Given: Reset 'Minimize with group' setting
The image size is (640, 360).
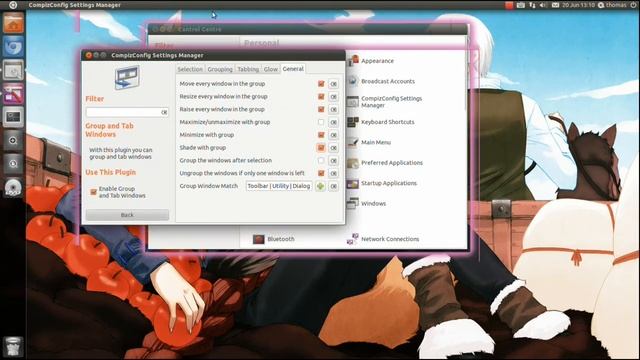Looking at the screenshot, I should 333,135.
